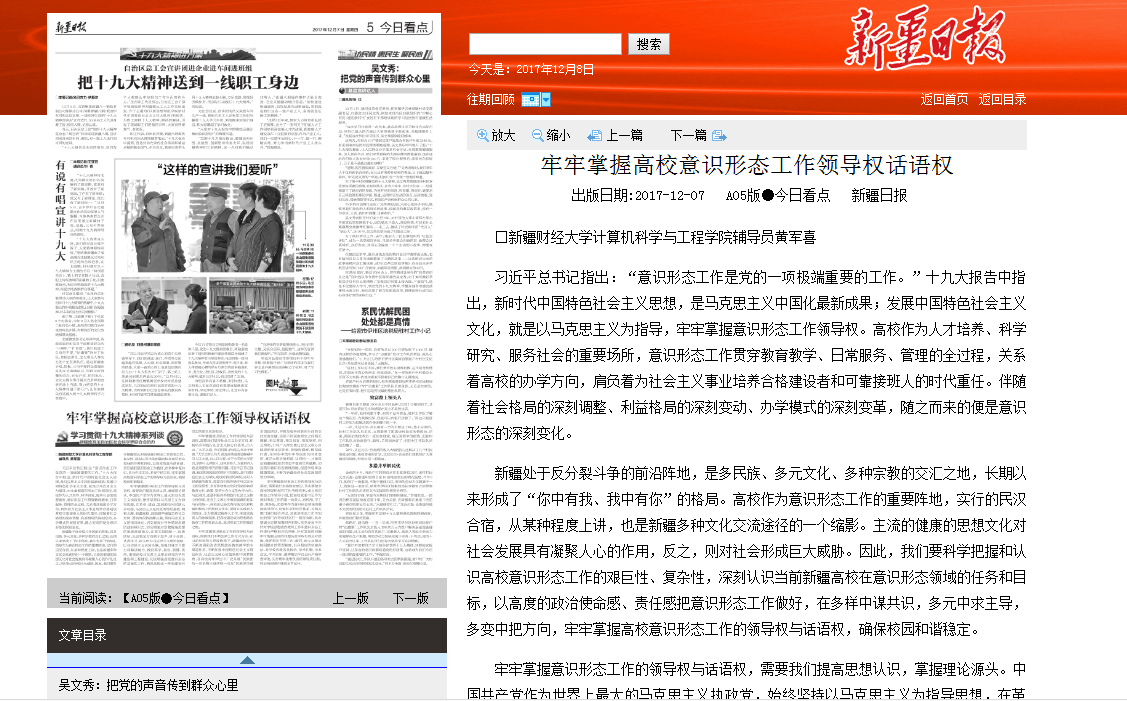Click the 牢牢掌握高校意识形态 headline on the page image

(x=188, y=417)
